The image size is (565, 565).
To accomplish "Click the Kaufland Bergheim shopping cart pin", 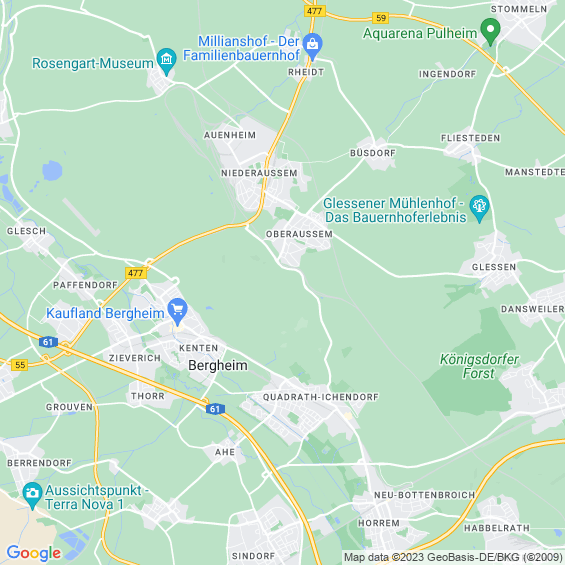I will pyautogui.click(x=177, y=311).
